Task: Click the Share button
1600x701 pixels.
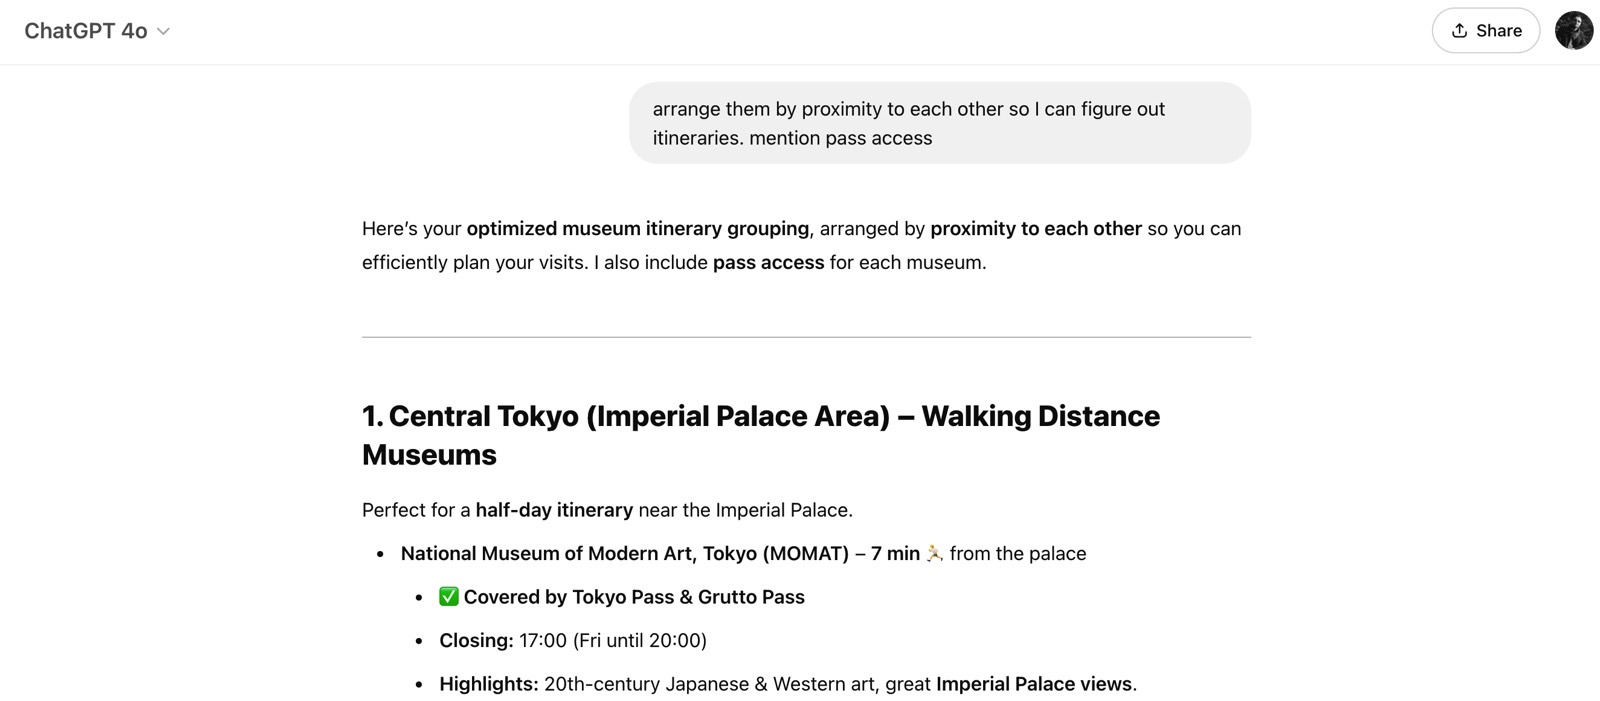Action: 1485,31
